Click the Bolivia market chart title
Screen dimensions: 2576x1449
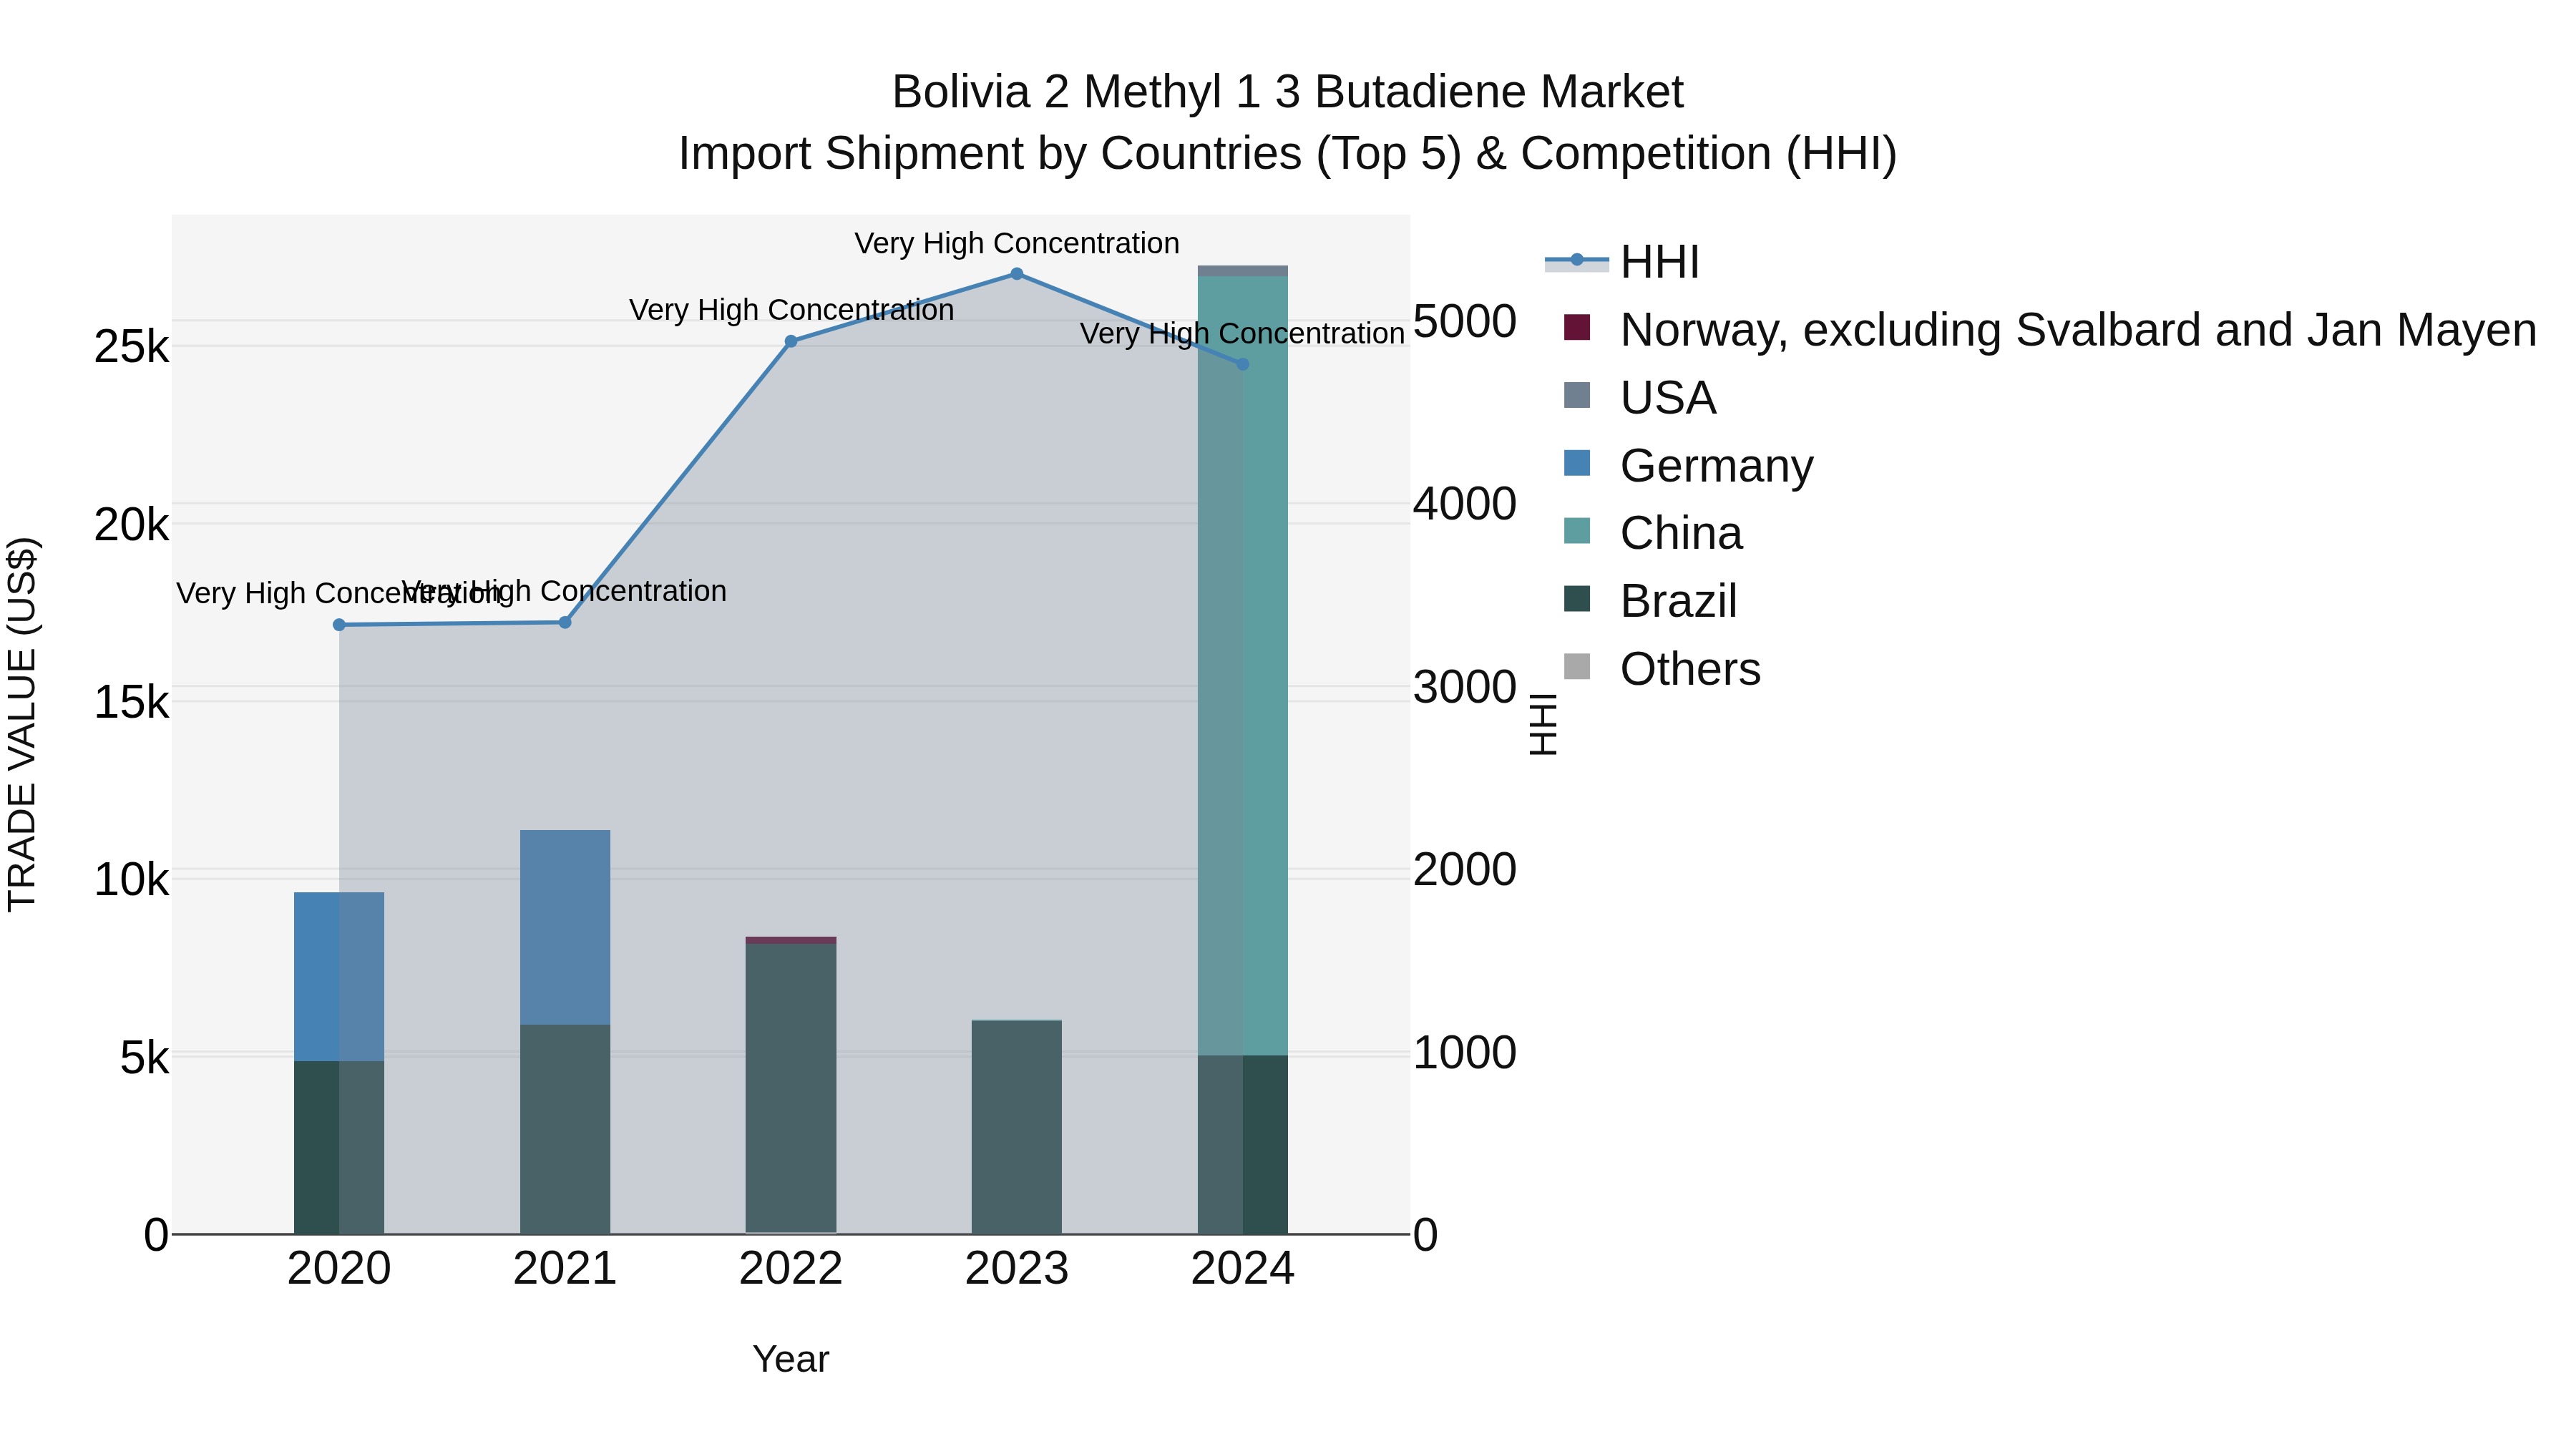tap(1288, 122)
